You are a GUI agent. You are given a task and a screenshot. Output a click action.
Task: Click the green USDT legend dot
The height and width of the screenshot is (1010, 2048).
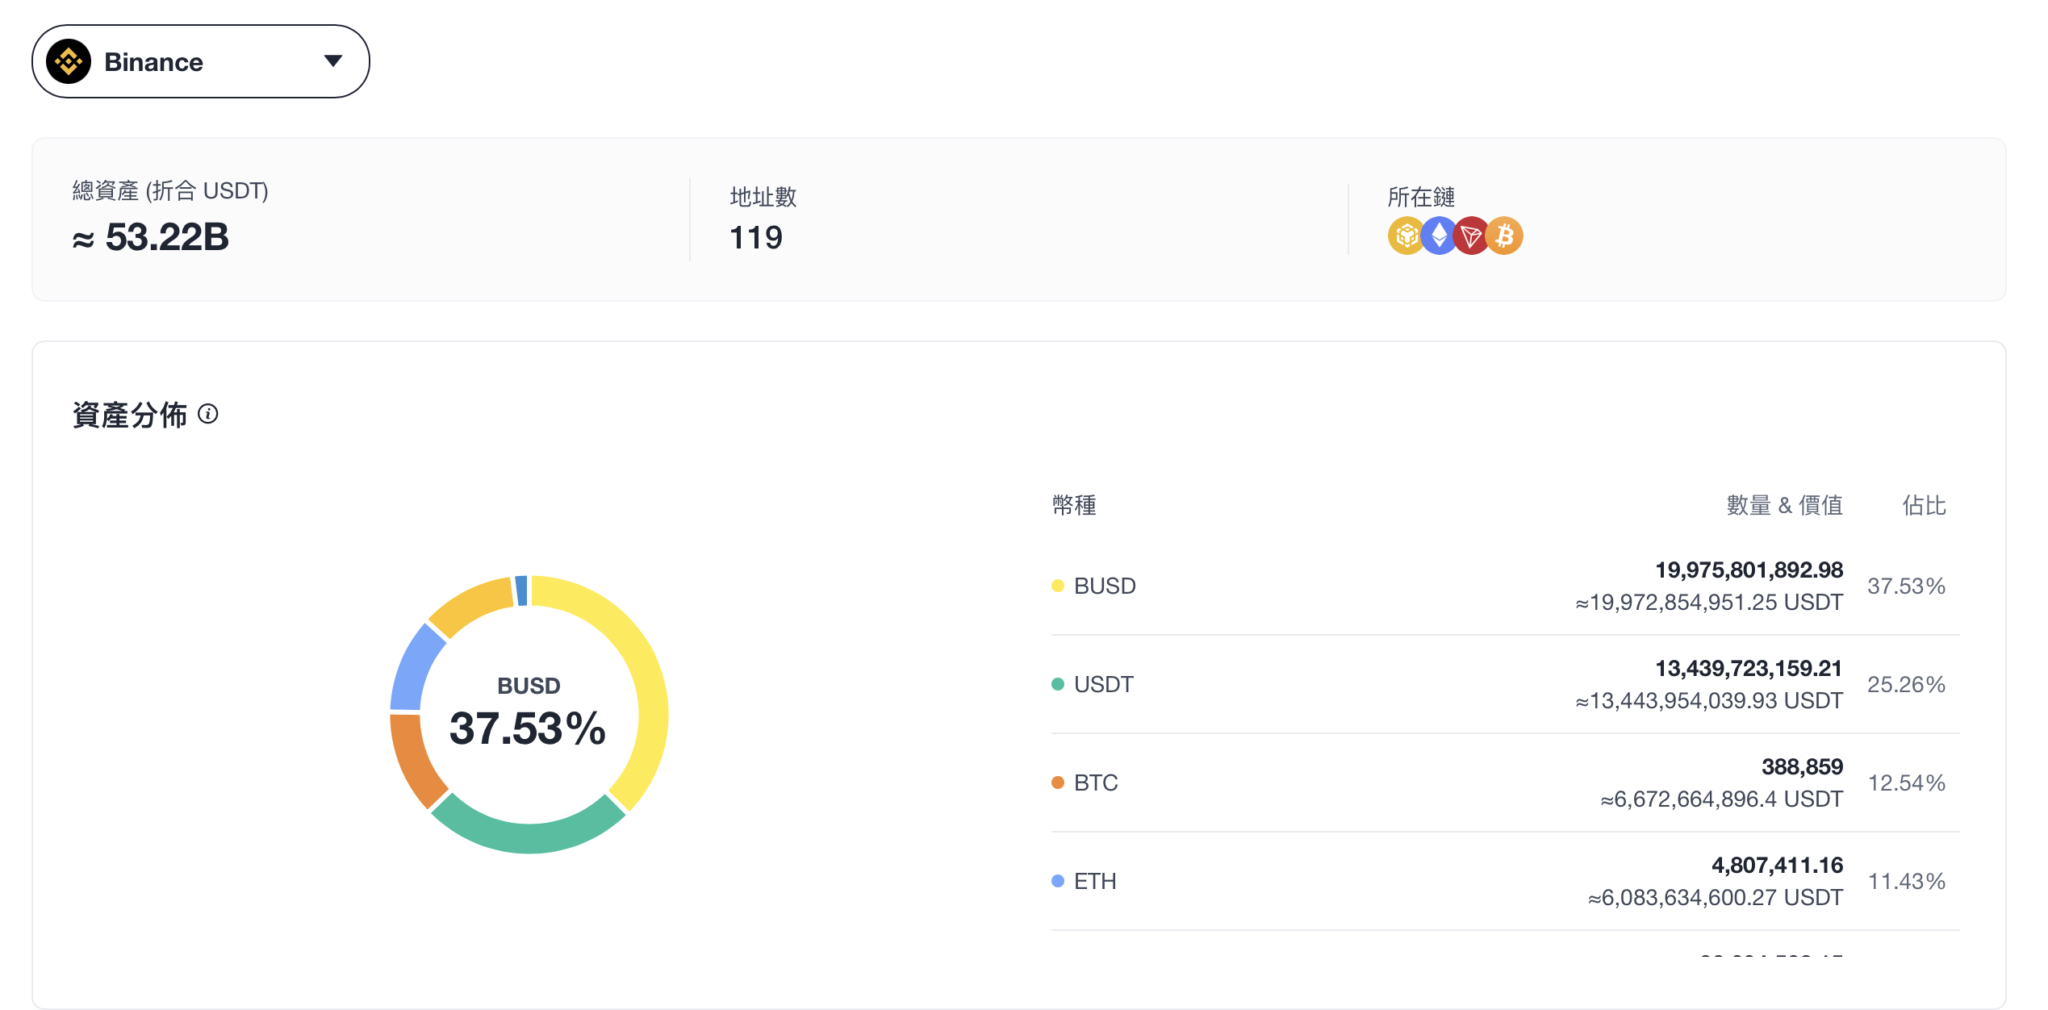click(x=1058, y=684)
